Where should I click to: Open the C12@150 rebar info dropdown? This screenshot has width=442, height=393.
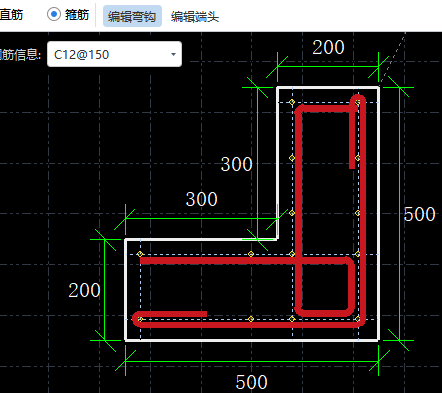click(x=114, y=54)
